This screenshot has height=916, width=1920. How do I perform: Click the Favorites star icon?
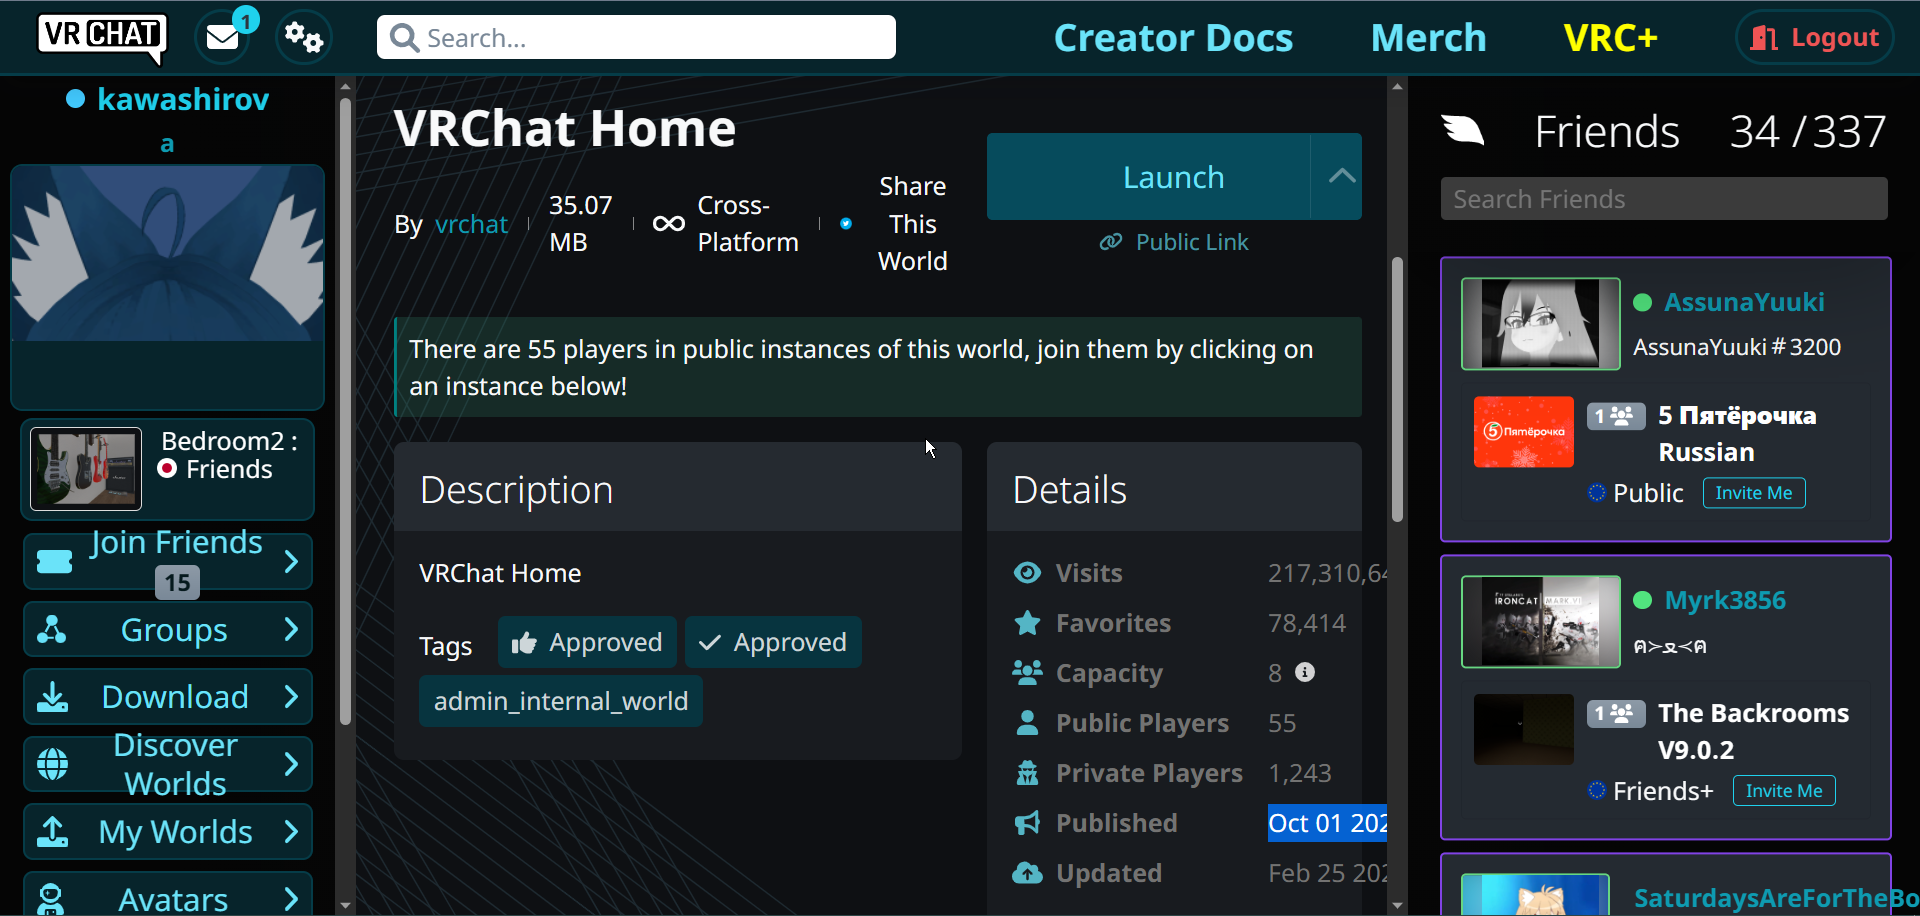click(1027, 623)
